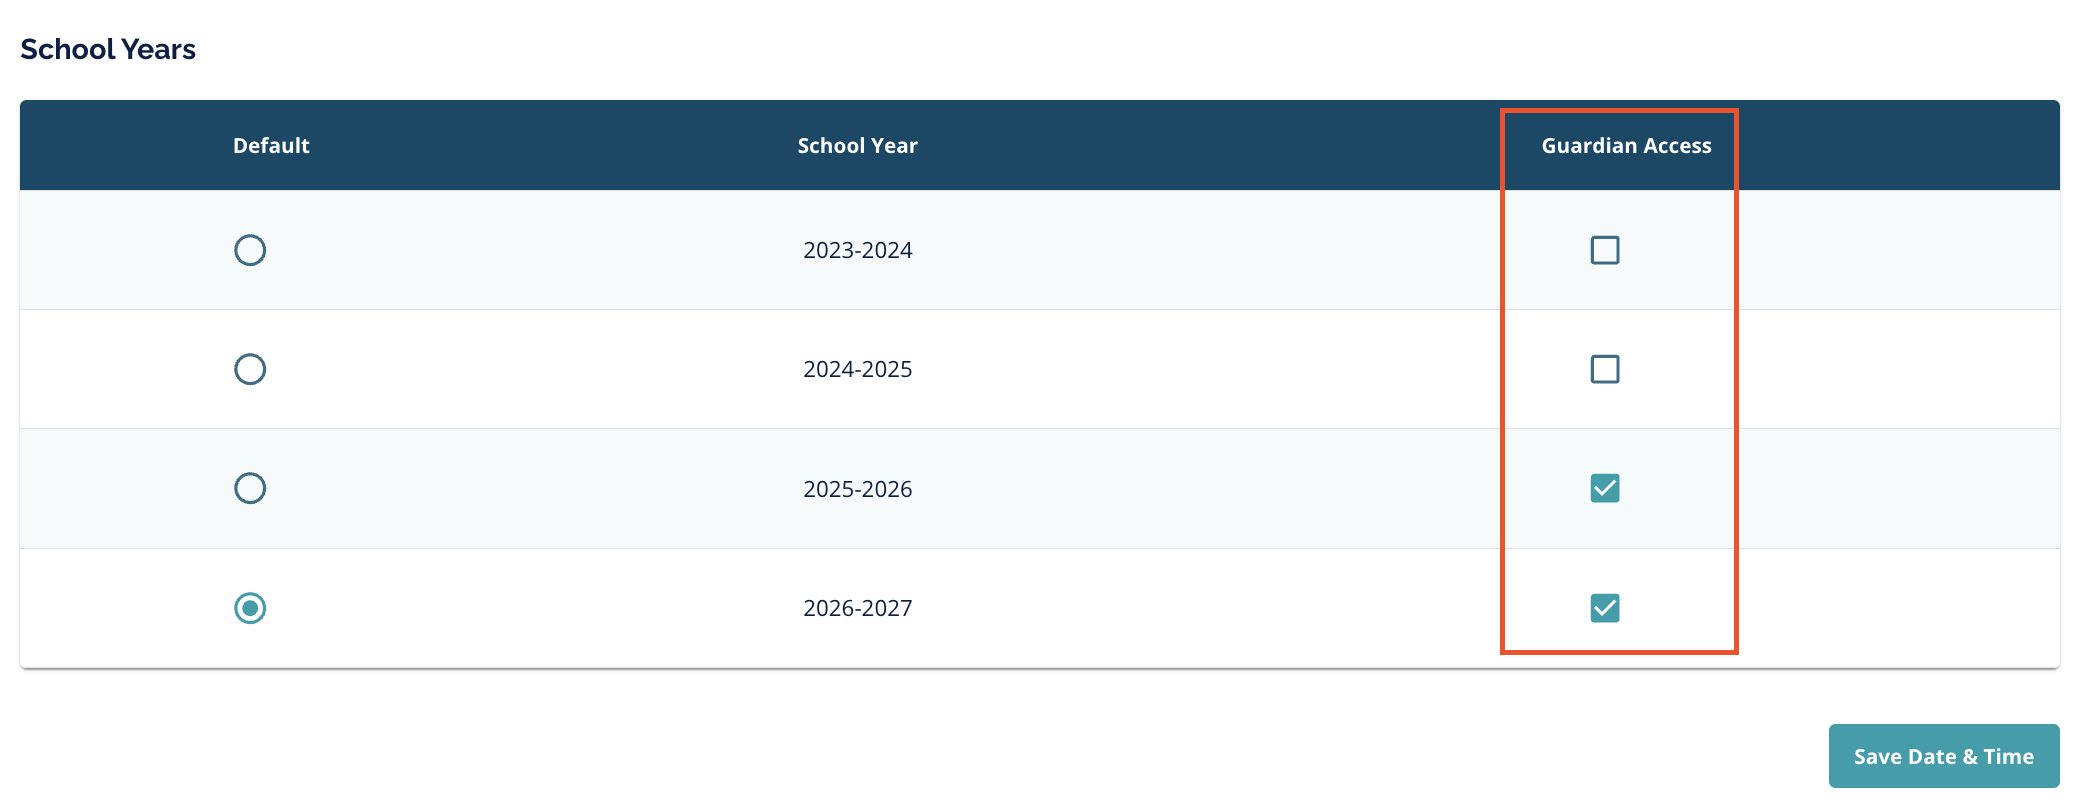This screenshot has height=812, width=2078.
Task: Click the School Year column header
Action: 857,146
